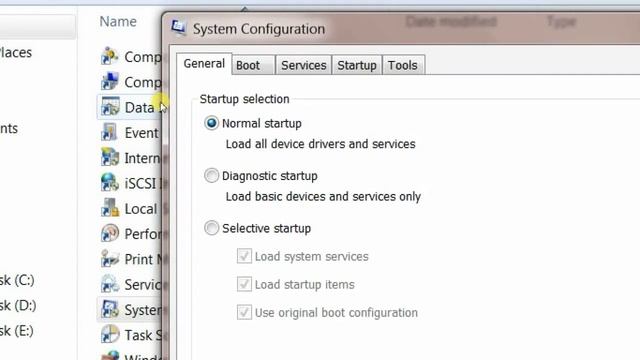Screen dimensions: 640x360
Task: Select Normal startup radio button
Action: coord(211,123)
